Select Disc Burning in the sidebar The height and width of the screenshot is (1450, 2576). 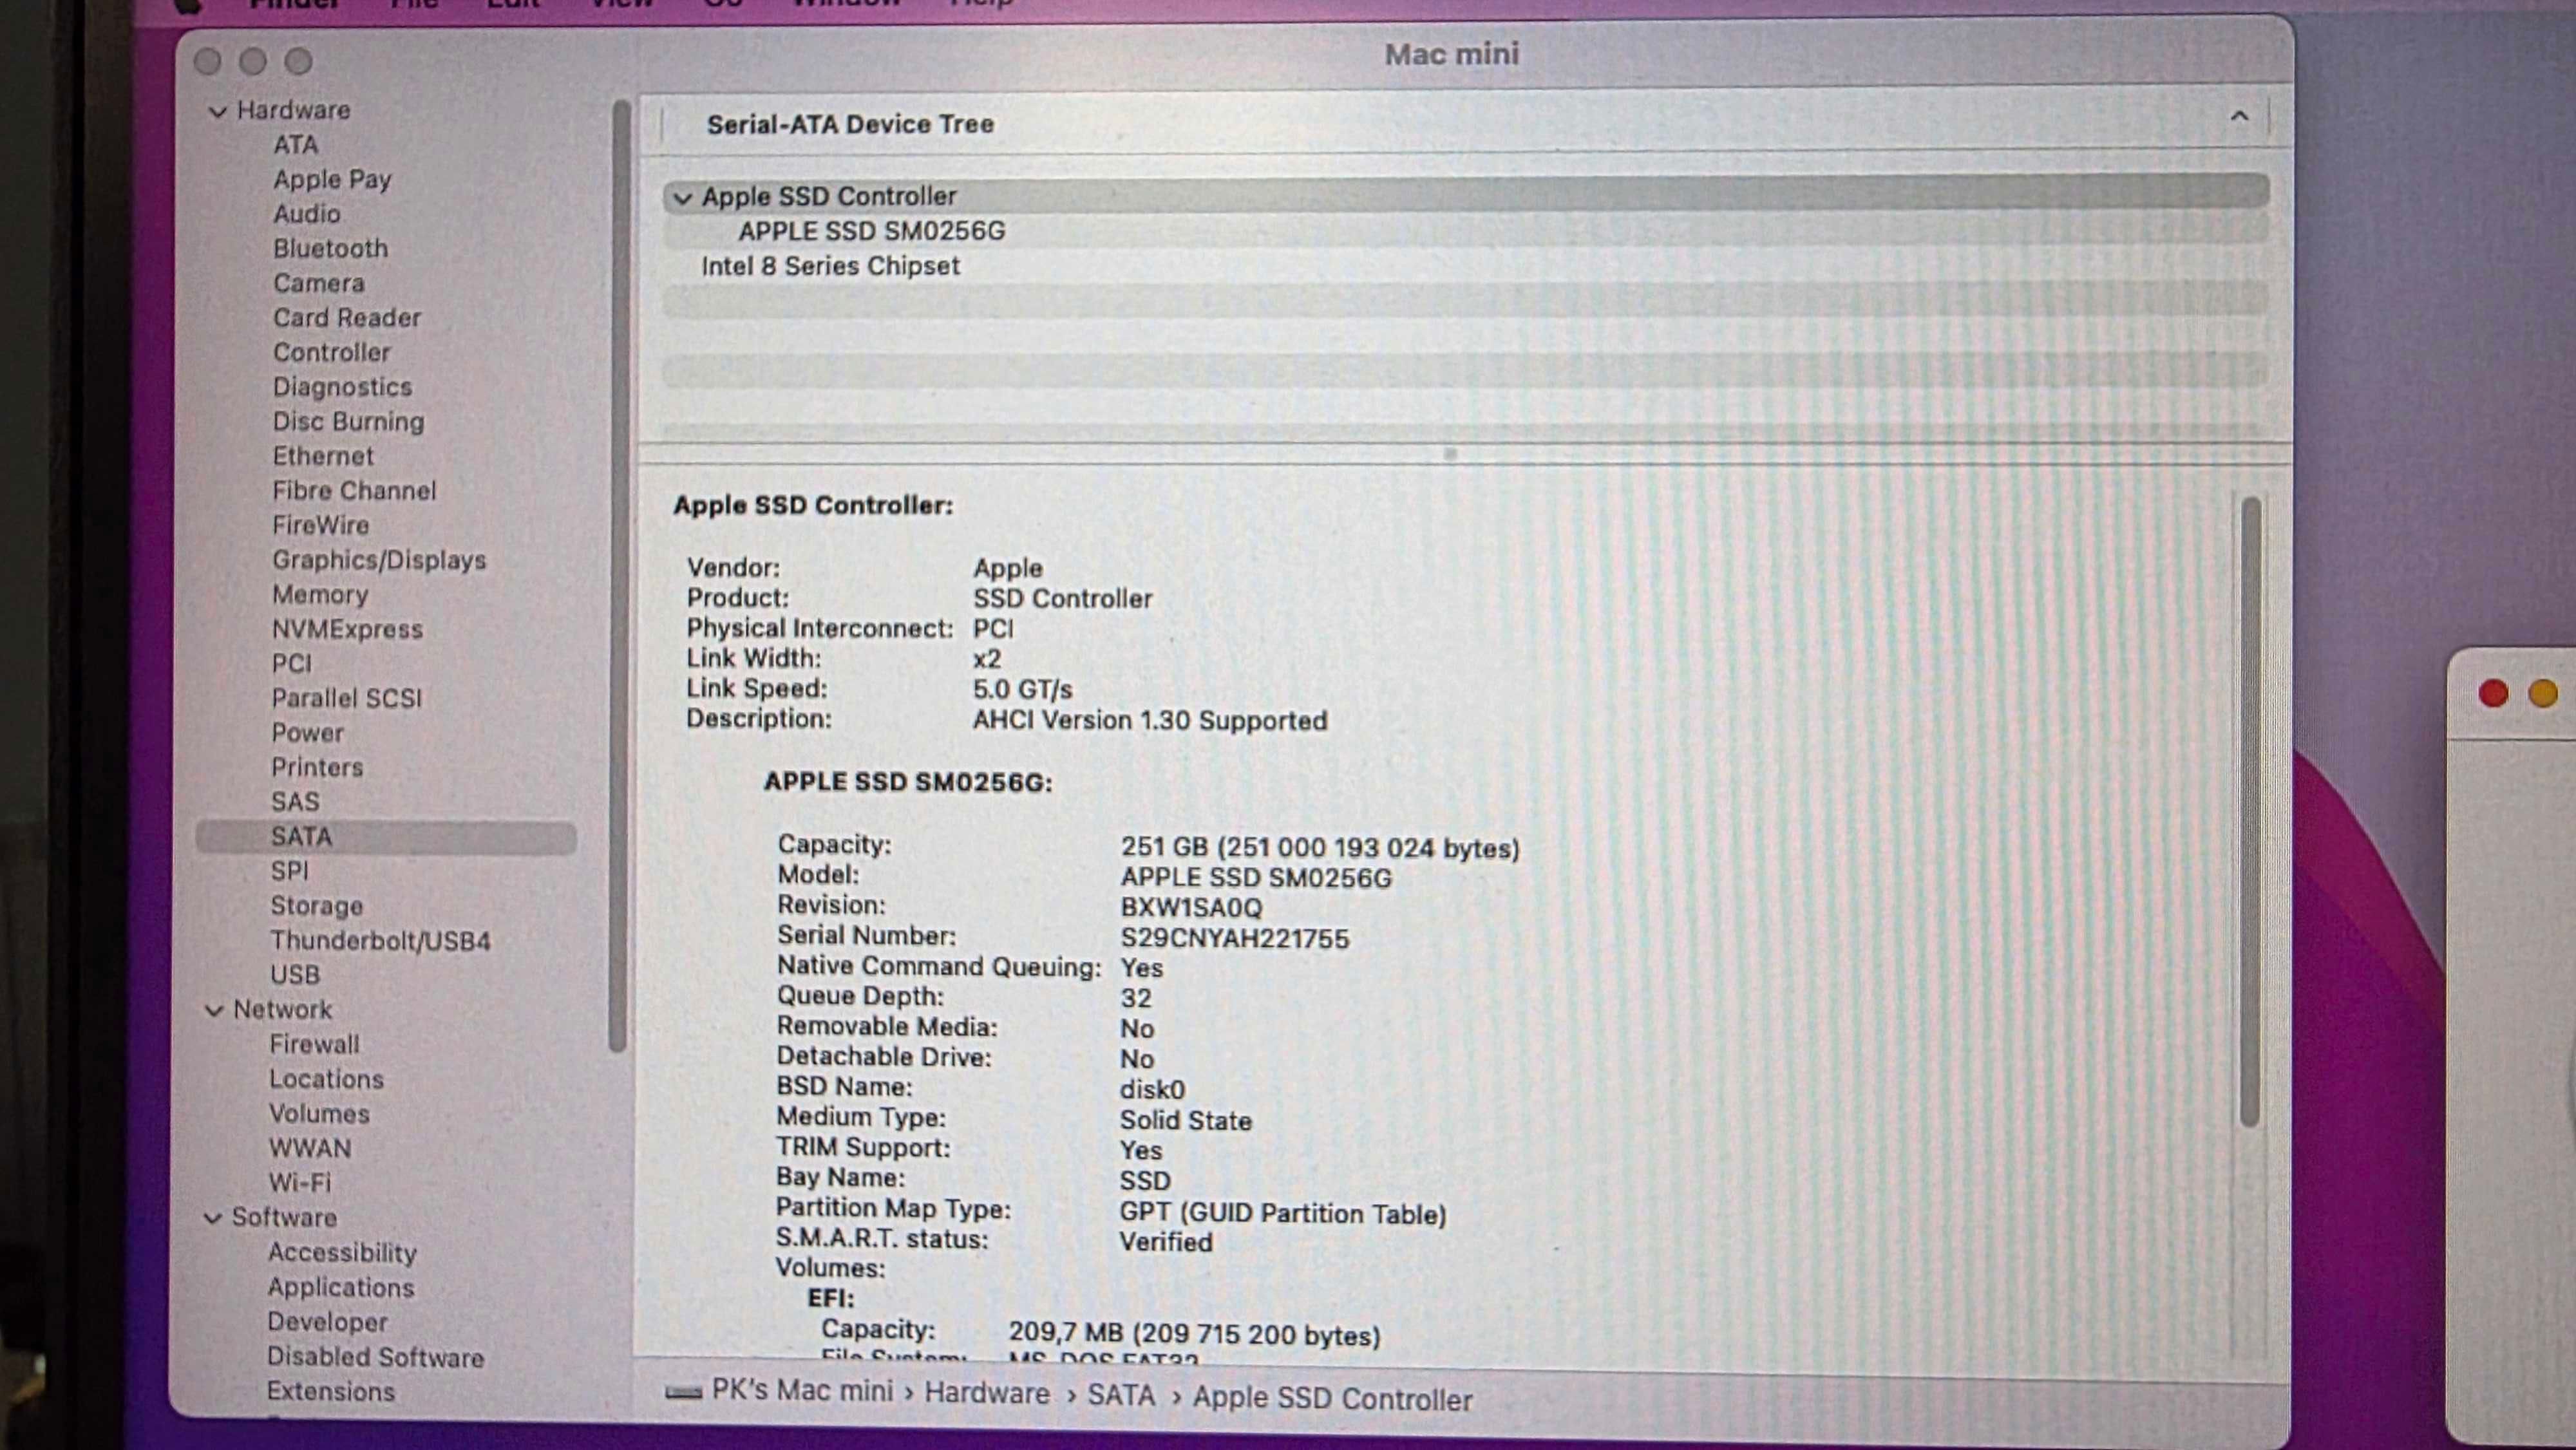pyautogui.click(x=348, y=422)
